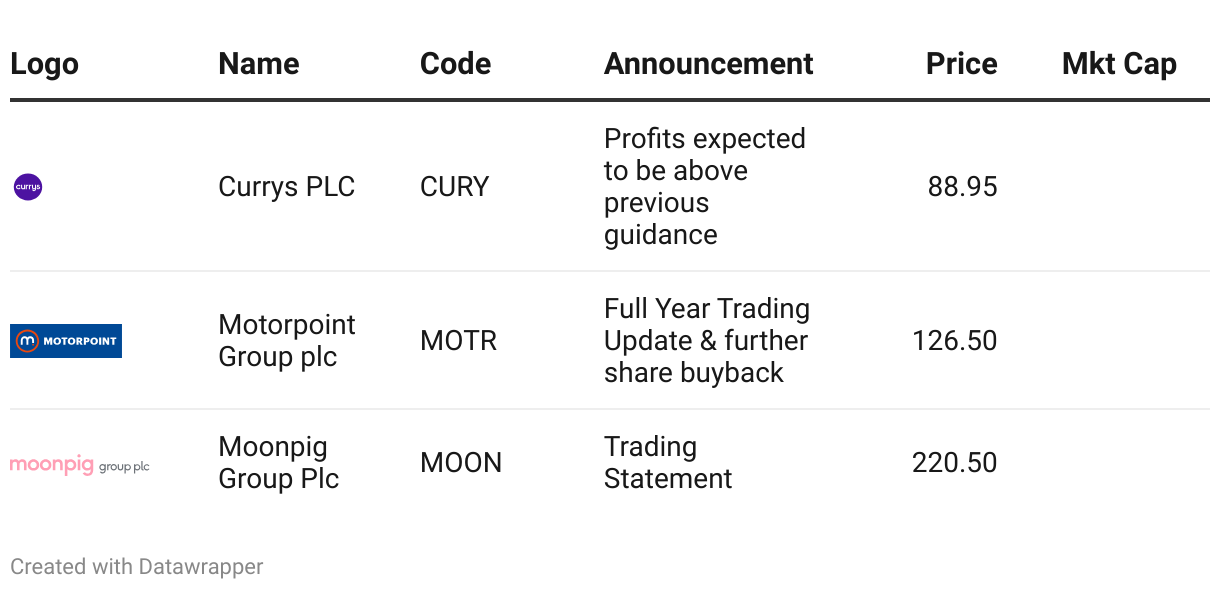This screenshot has width=1220, height=590.
Task: Click the Full Year Trading Update announcement
Action: click(x=707, y=341)
